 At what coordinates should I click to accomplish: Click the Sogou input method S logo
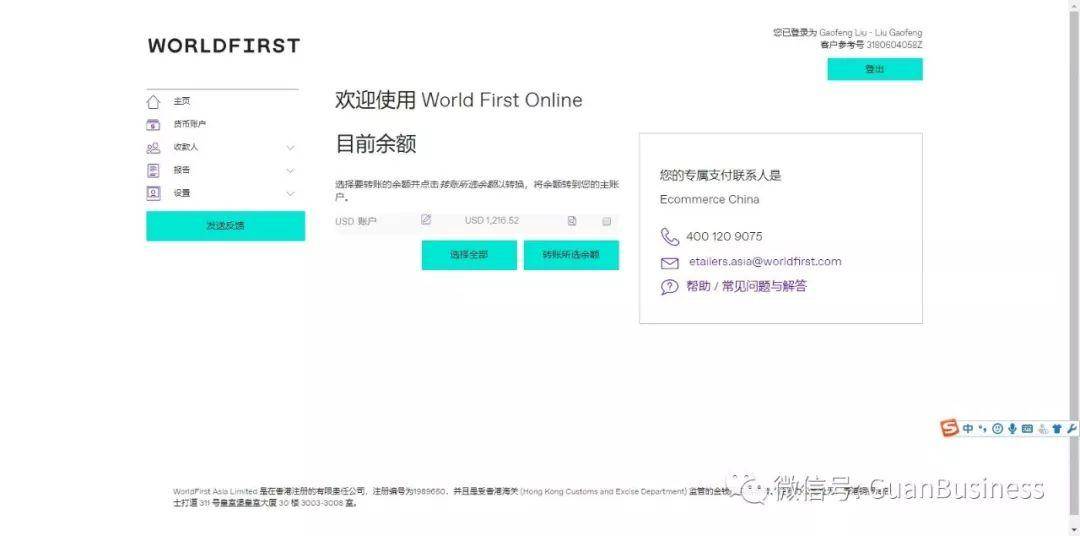[950, 428]
